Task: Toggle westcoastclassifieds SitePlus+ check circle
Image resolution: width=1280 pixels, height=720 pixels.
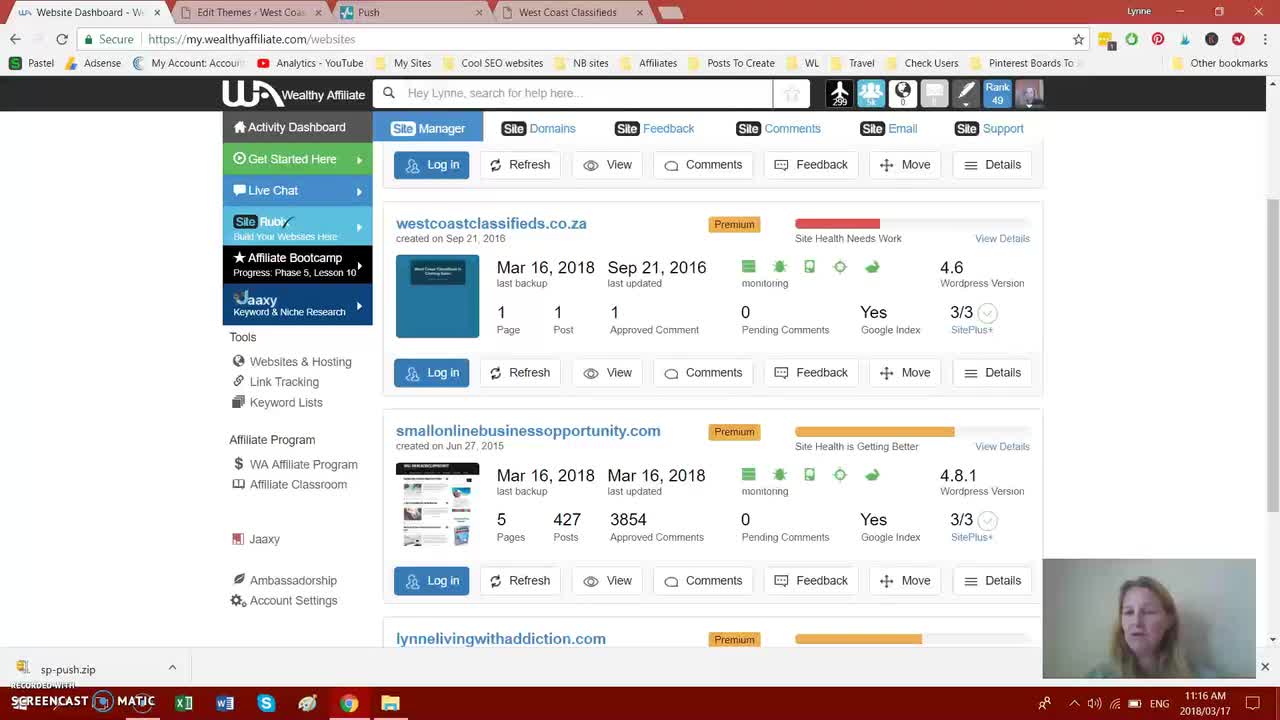Action: click(x=987, y=313)
